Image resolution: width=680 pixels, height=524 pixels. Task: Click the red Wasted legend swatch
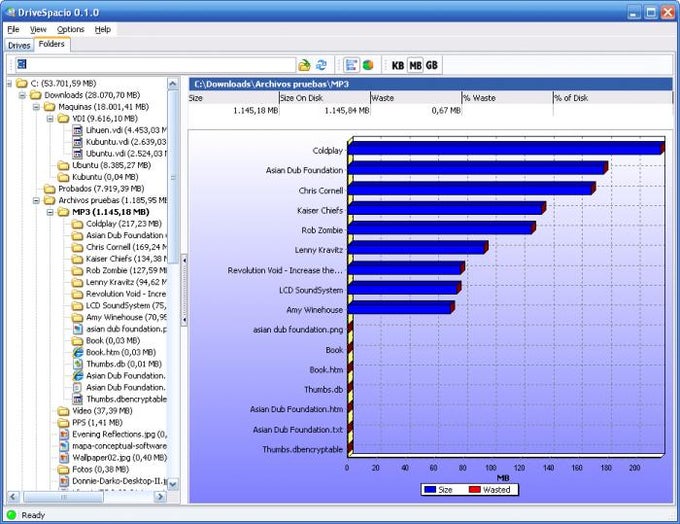coord(475,490)
